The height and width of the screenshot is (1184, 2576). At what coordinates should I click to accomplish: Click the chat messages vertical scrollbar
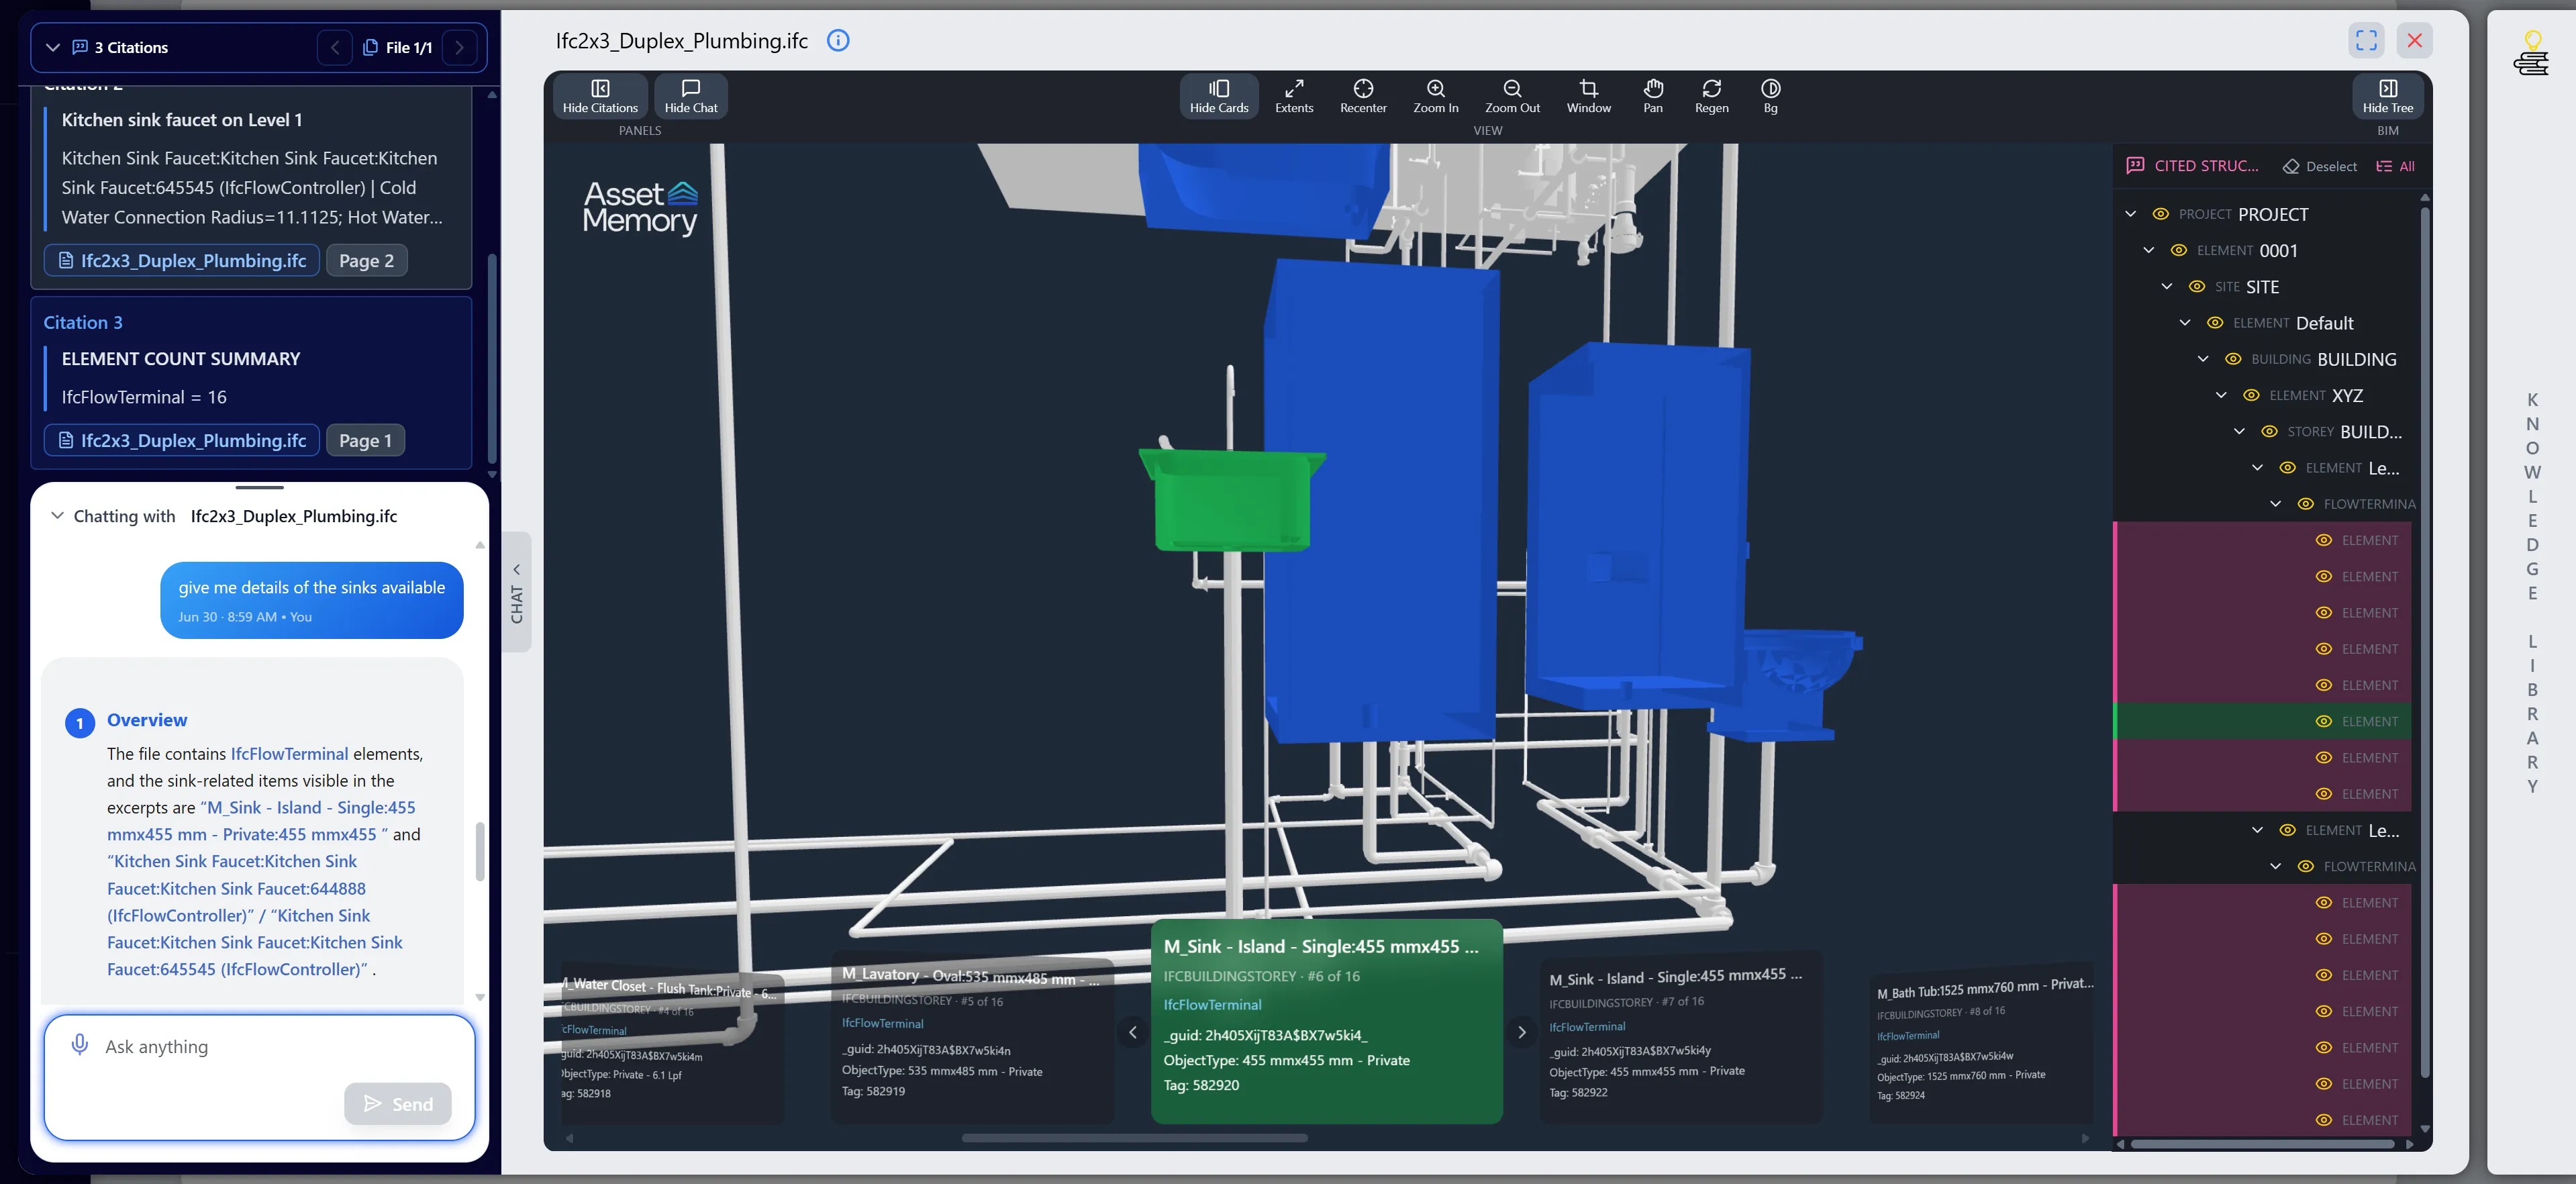pyautogui.click(x=479, y=851)
